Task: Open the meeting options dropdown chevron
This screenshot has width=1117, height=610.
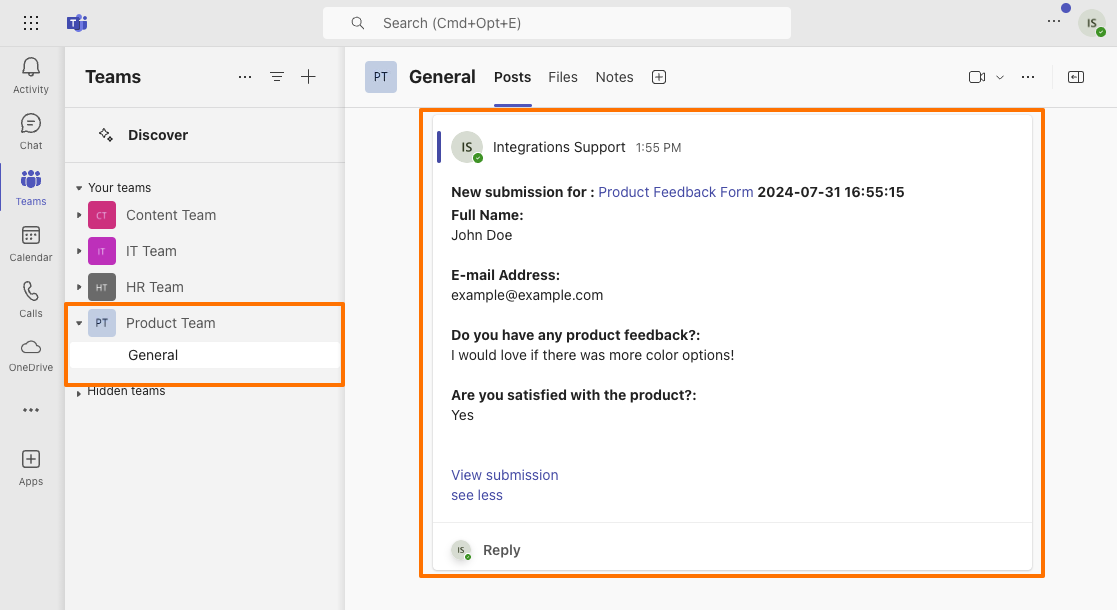Action: (x=1000, y=77)
